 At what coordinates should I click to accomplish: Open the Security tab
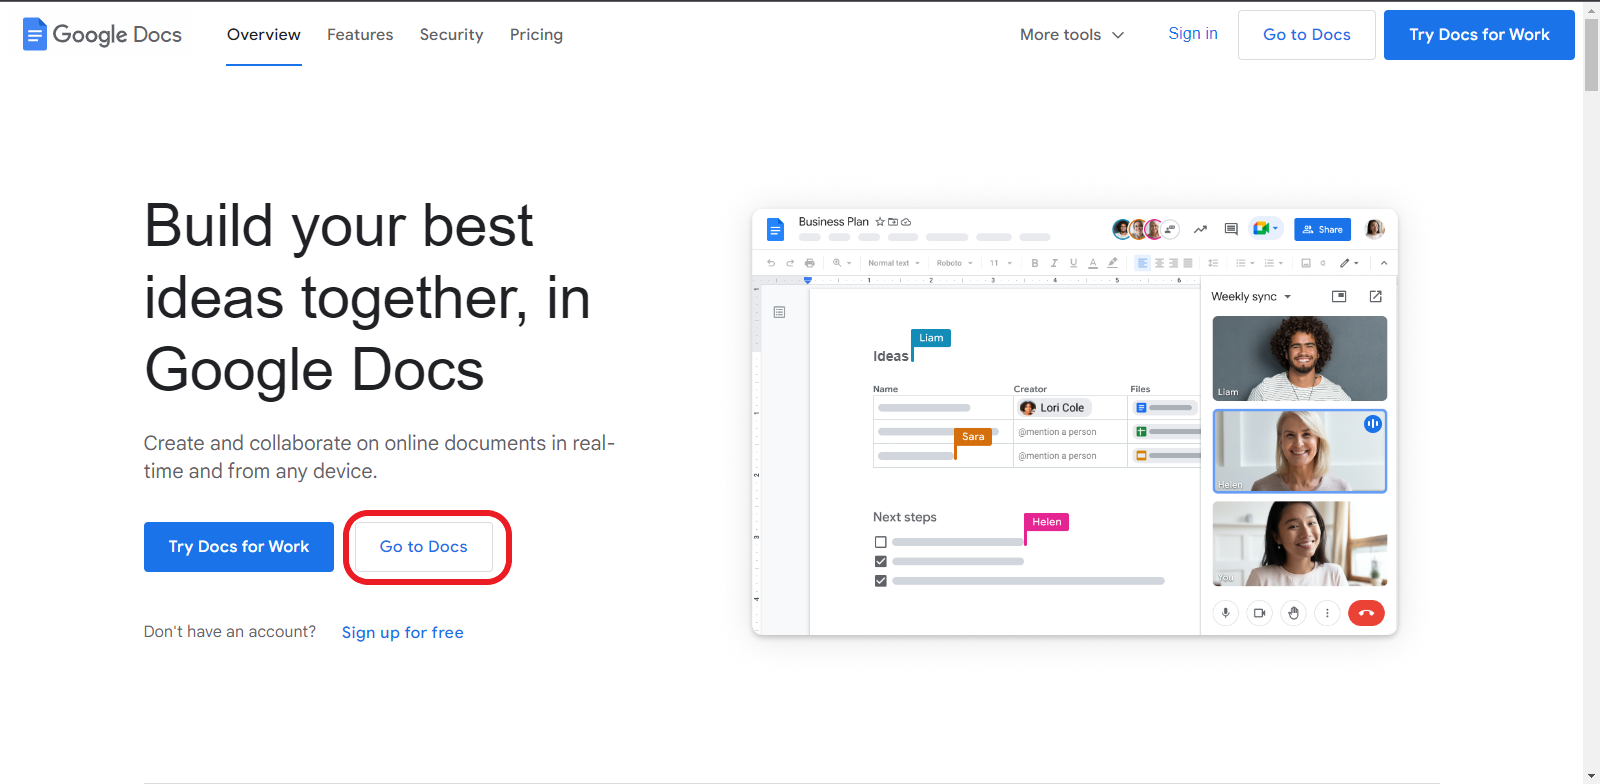pos(451,34)
